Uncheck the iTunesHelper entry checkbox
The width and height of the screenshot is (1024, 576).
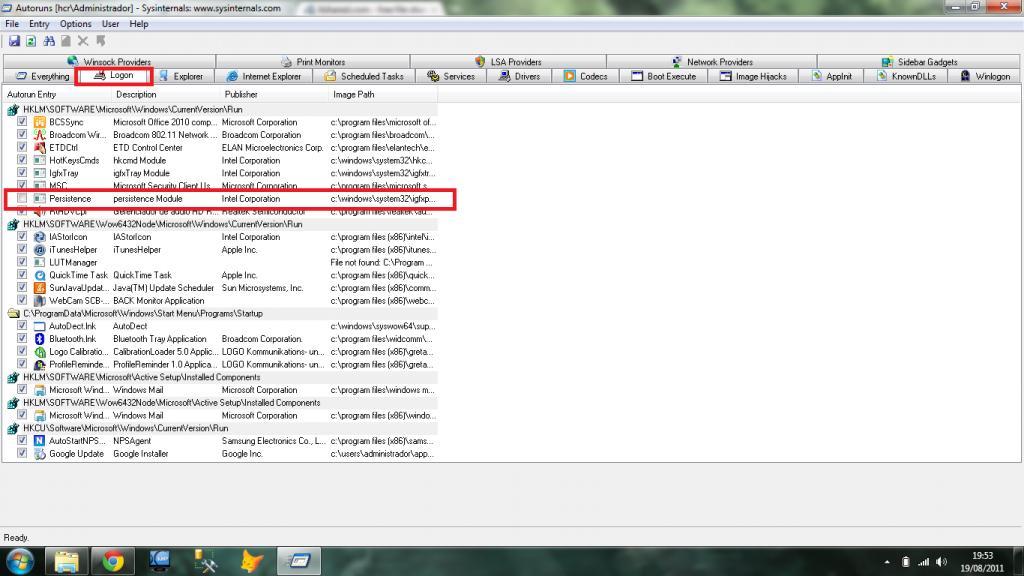pyautogui.click(x=22, y=249)
